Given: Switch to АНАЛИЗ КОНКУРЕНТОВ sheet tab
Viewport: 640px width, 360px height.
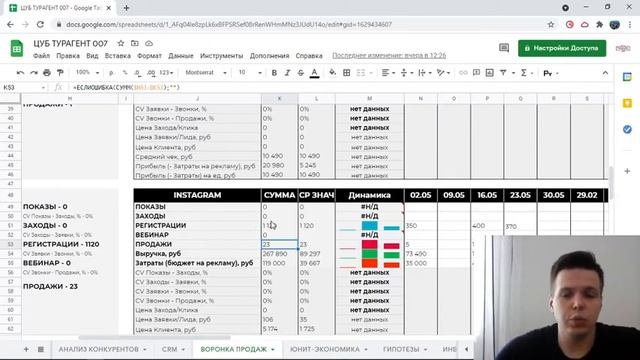Looking at the screenshot, I should 98,349.
